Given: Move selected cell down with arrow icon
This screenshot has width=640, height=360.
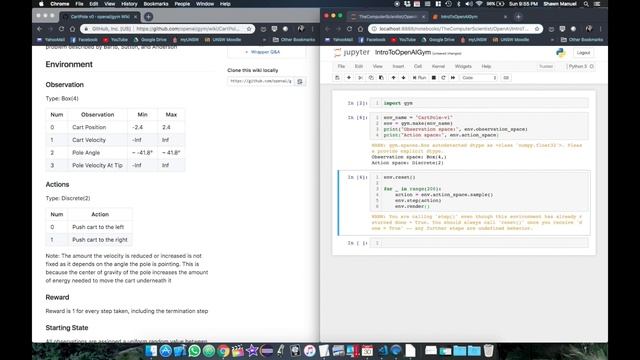Looking at the screenshot, I should [404, 78].
